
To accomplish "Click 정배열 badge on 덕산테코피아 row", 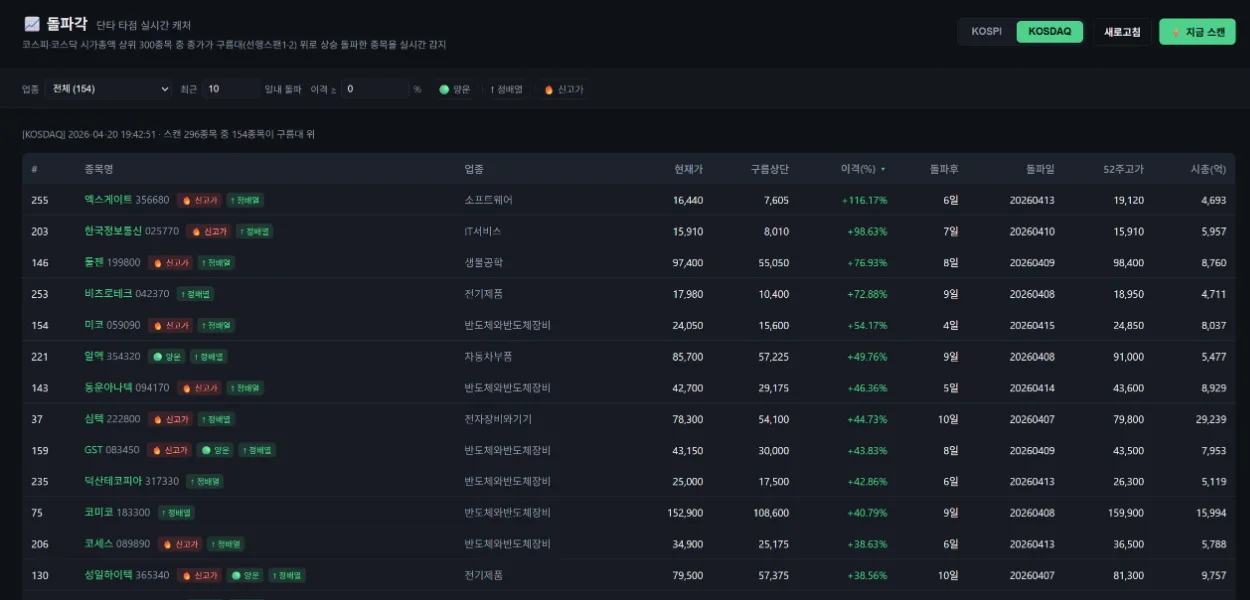I will point(205,481).
